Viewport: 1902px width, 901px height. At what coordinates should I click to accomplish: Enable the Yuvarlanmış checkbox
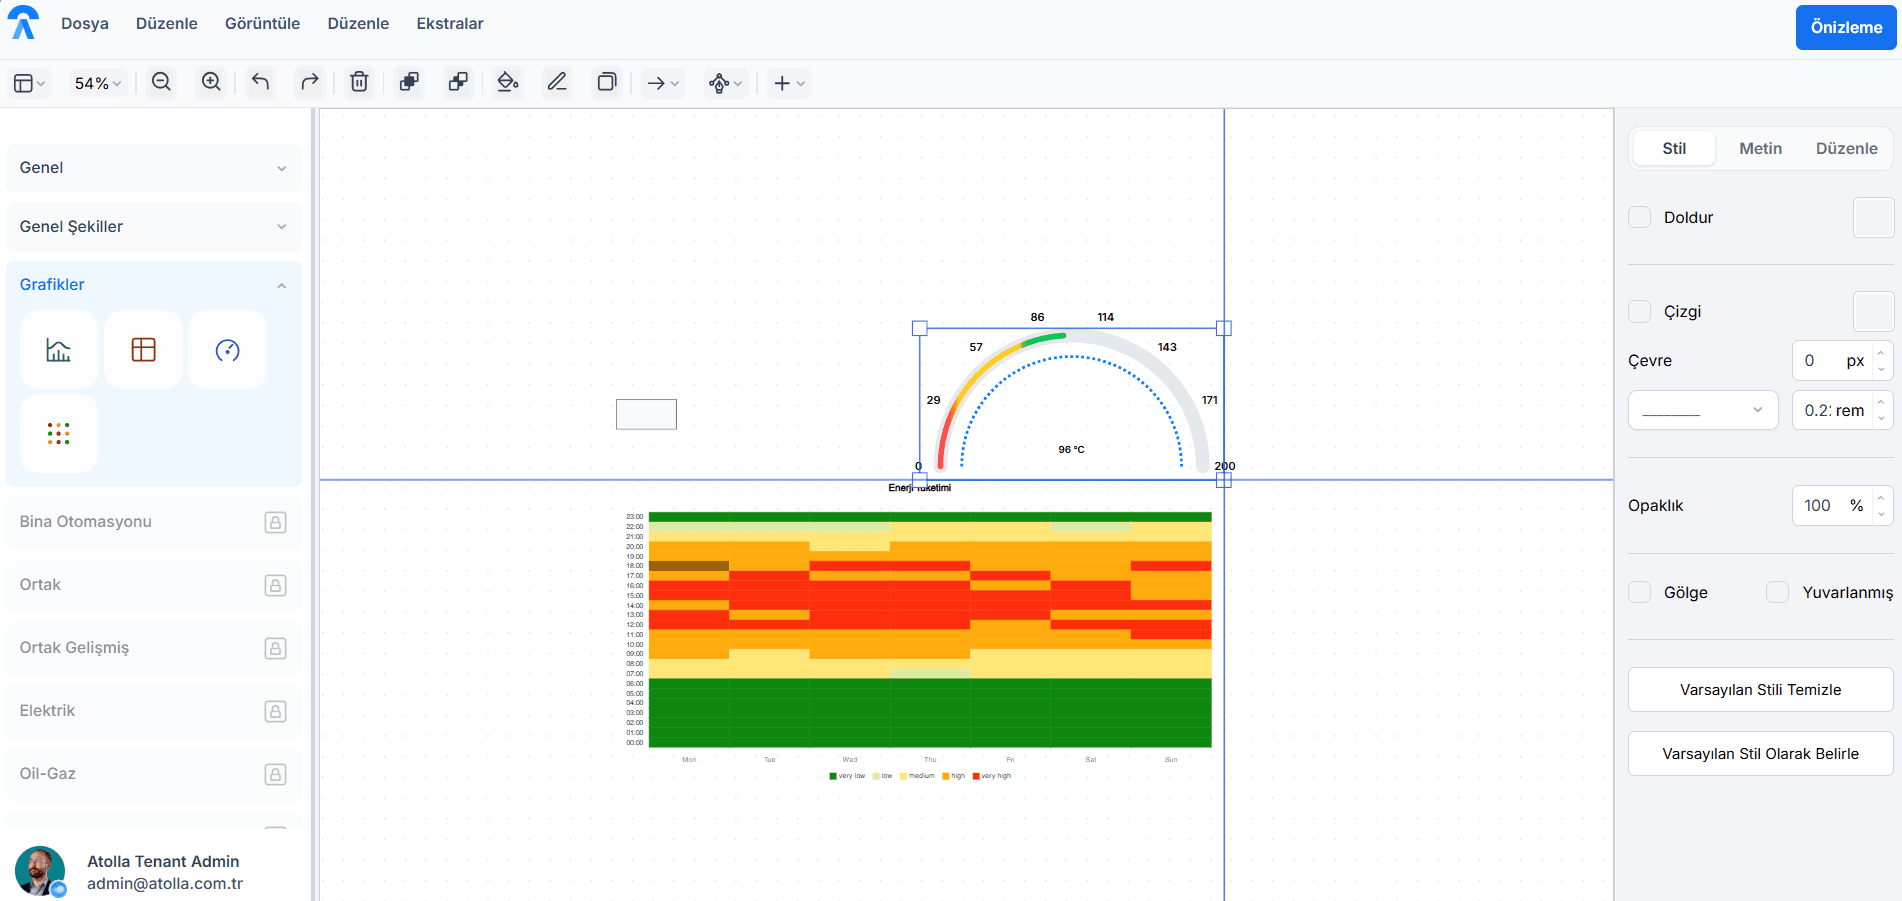click(1777, 592)
